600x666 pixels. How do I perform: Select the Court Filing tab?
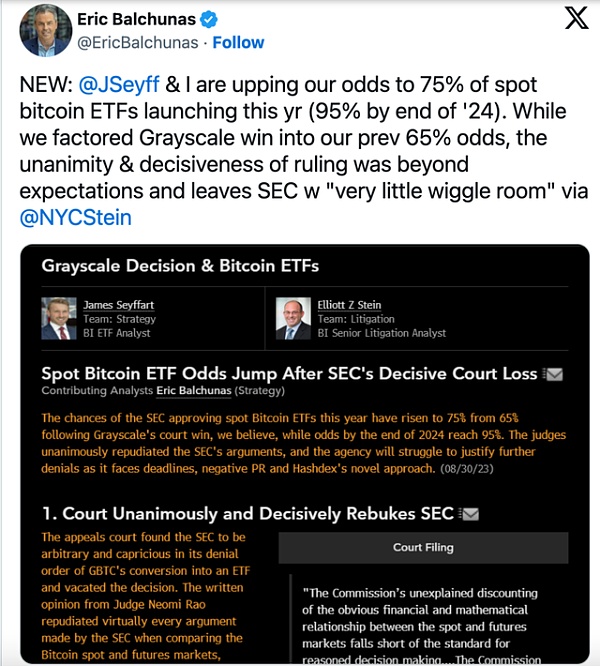422,547
